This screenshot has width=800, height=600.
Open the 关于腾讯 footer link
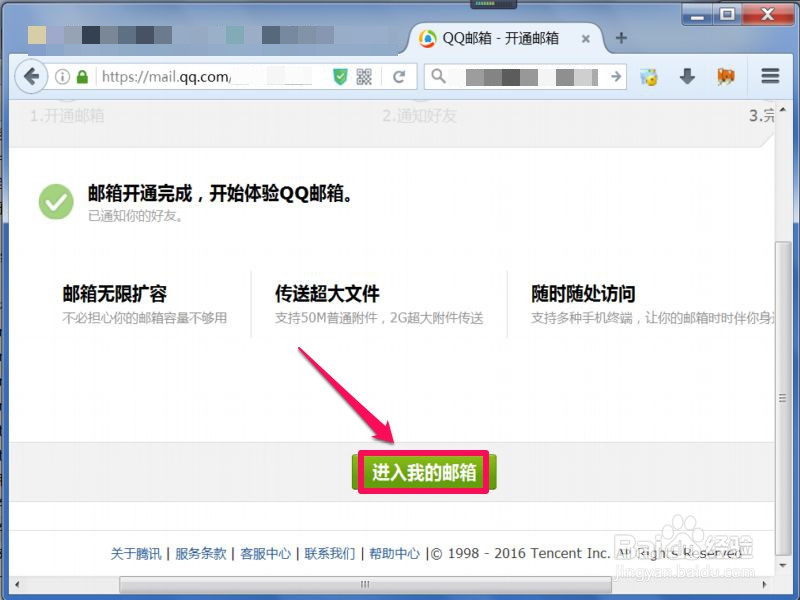[x=136, y=554]
